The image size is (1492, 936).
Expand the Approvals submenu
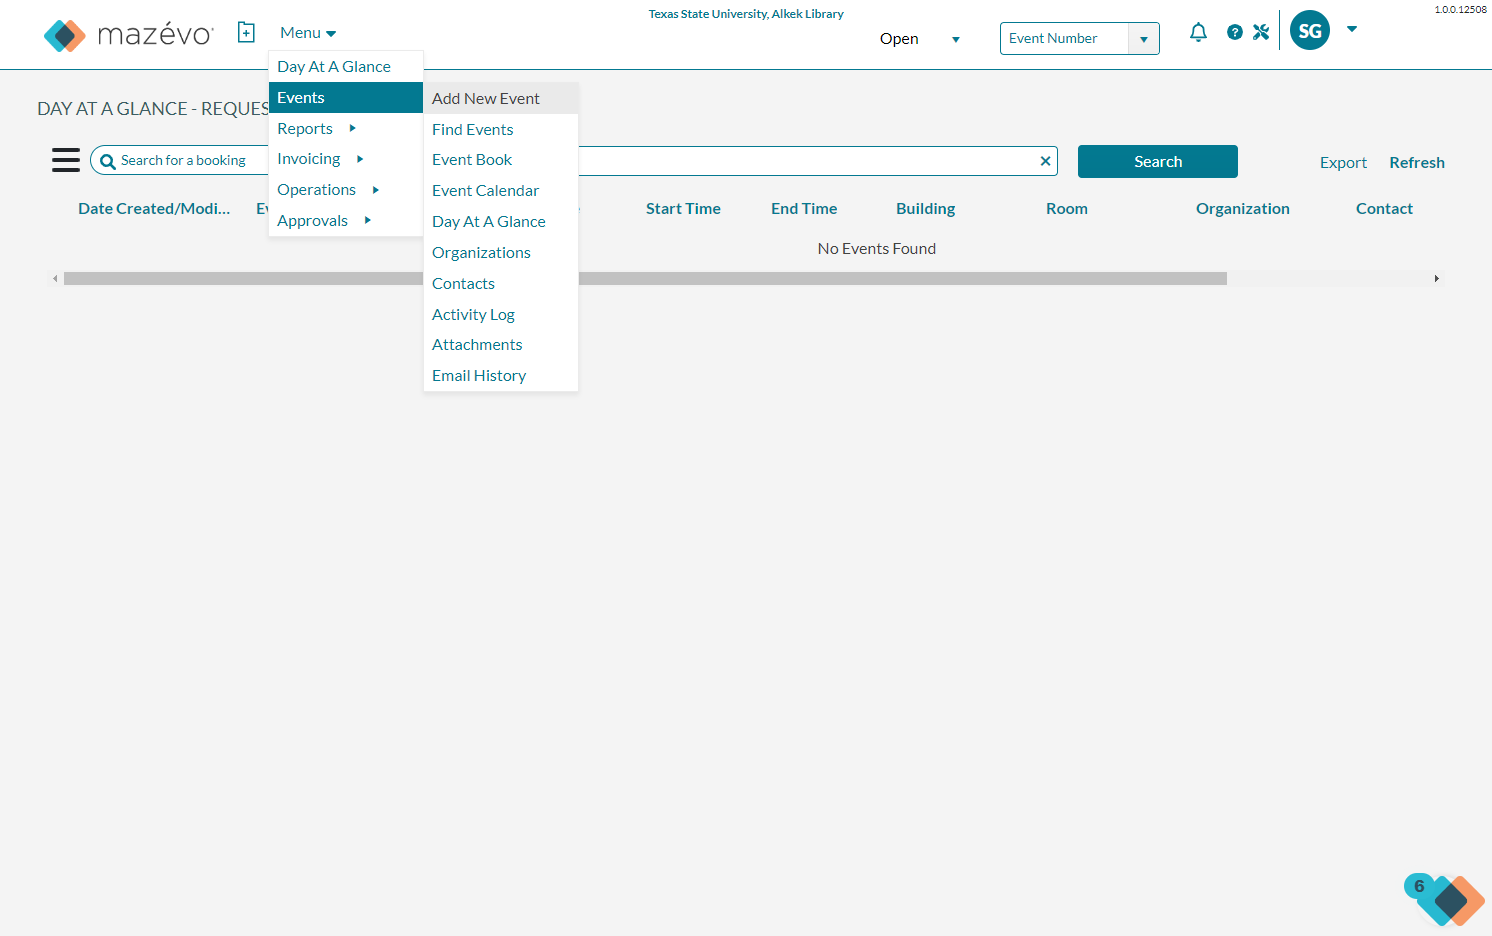coord(345,220)
